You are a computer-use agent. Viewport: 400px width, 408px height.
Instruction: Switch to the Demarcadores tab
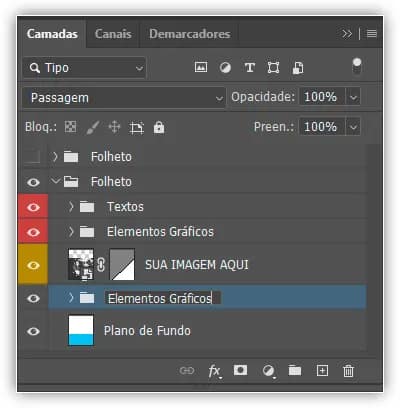point(190,34)
